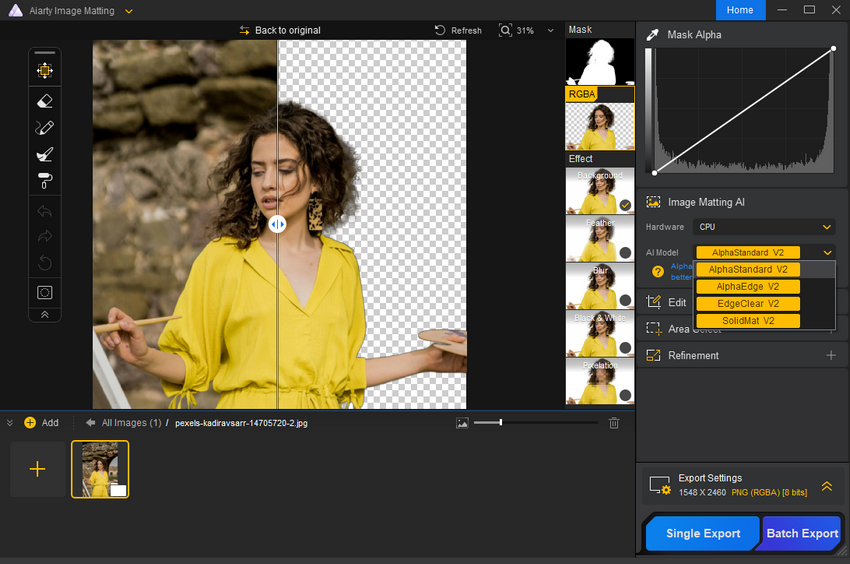Enable the Blur effect toggle
Image resolution: width=850 pixels, height=564 pixels.
(625, 300)
